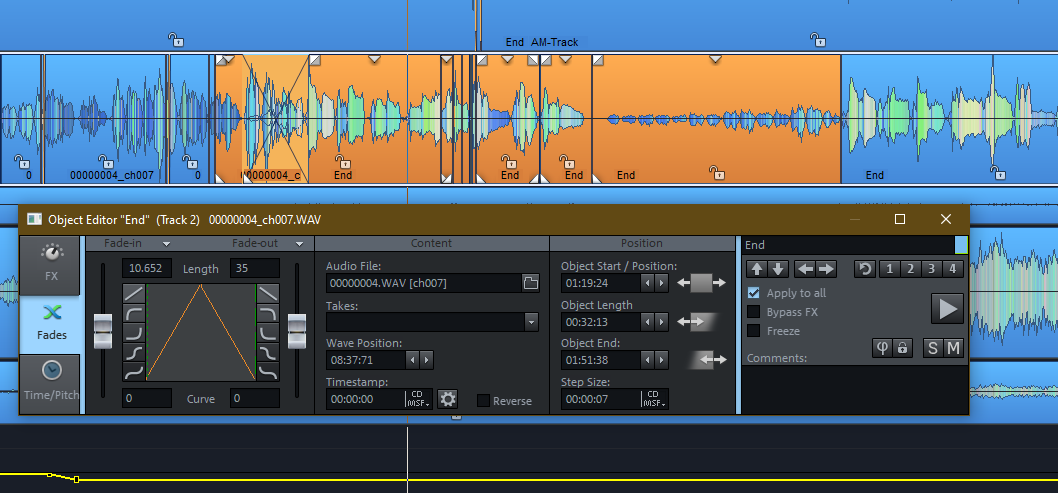Browse for audio file via folder icon
The height and width of the screenshot is (493, 1058).
coord(531,283)
